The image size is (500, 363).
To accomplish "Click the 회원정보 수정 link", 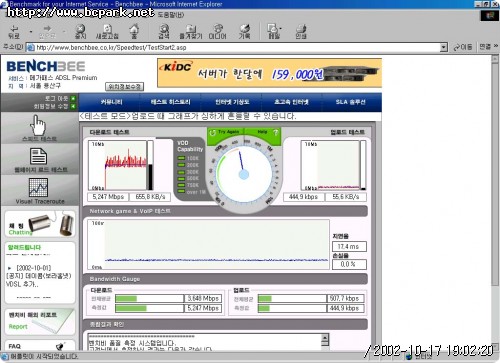I will click(51, 106).
